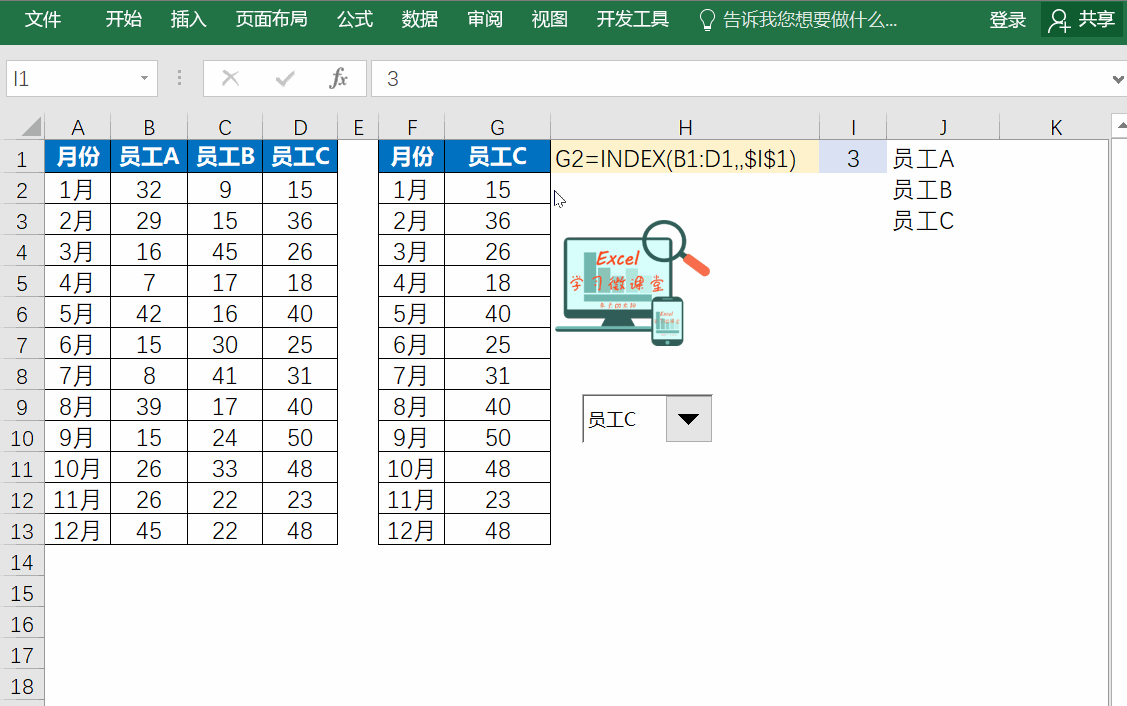Click the Select All corner triangle
Screen dimensions: 1127x706
click(x=30, y=127)
